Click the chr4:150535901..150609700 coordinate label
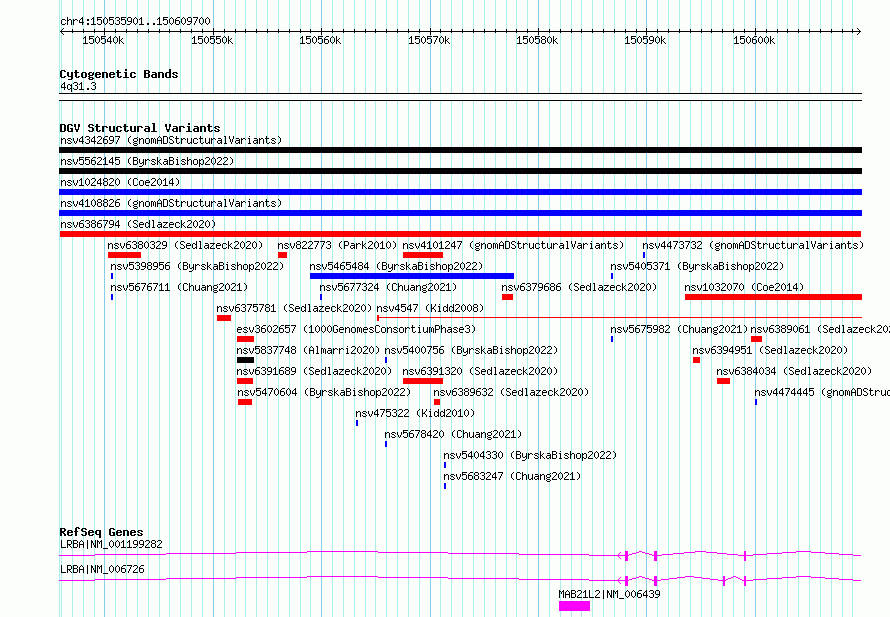 (135, 22)
